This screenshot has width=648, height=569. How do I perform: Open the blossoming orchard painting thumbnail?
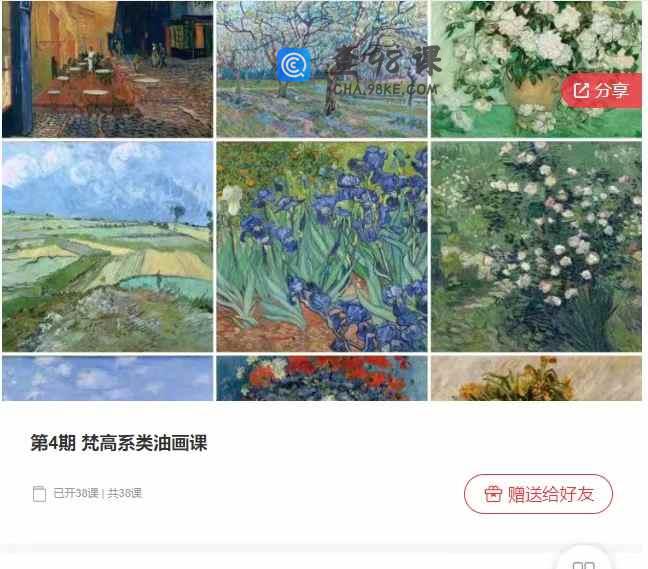(x=322, y=69)
